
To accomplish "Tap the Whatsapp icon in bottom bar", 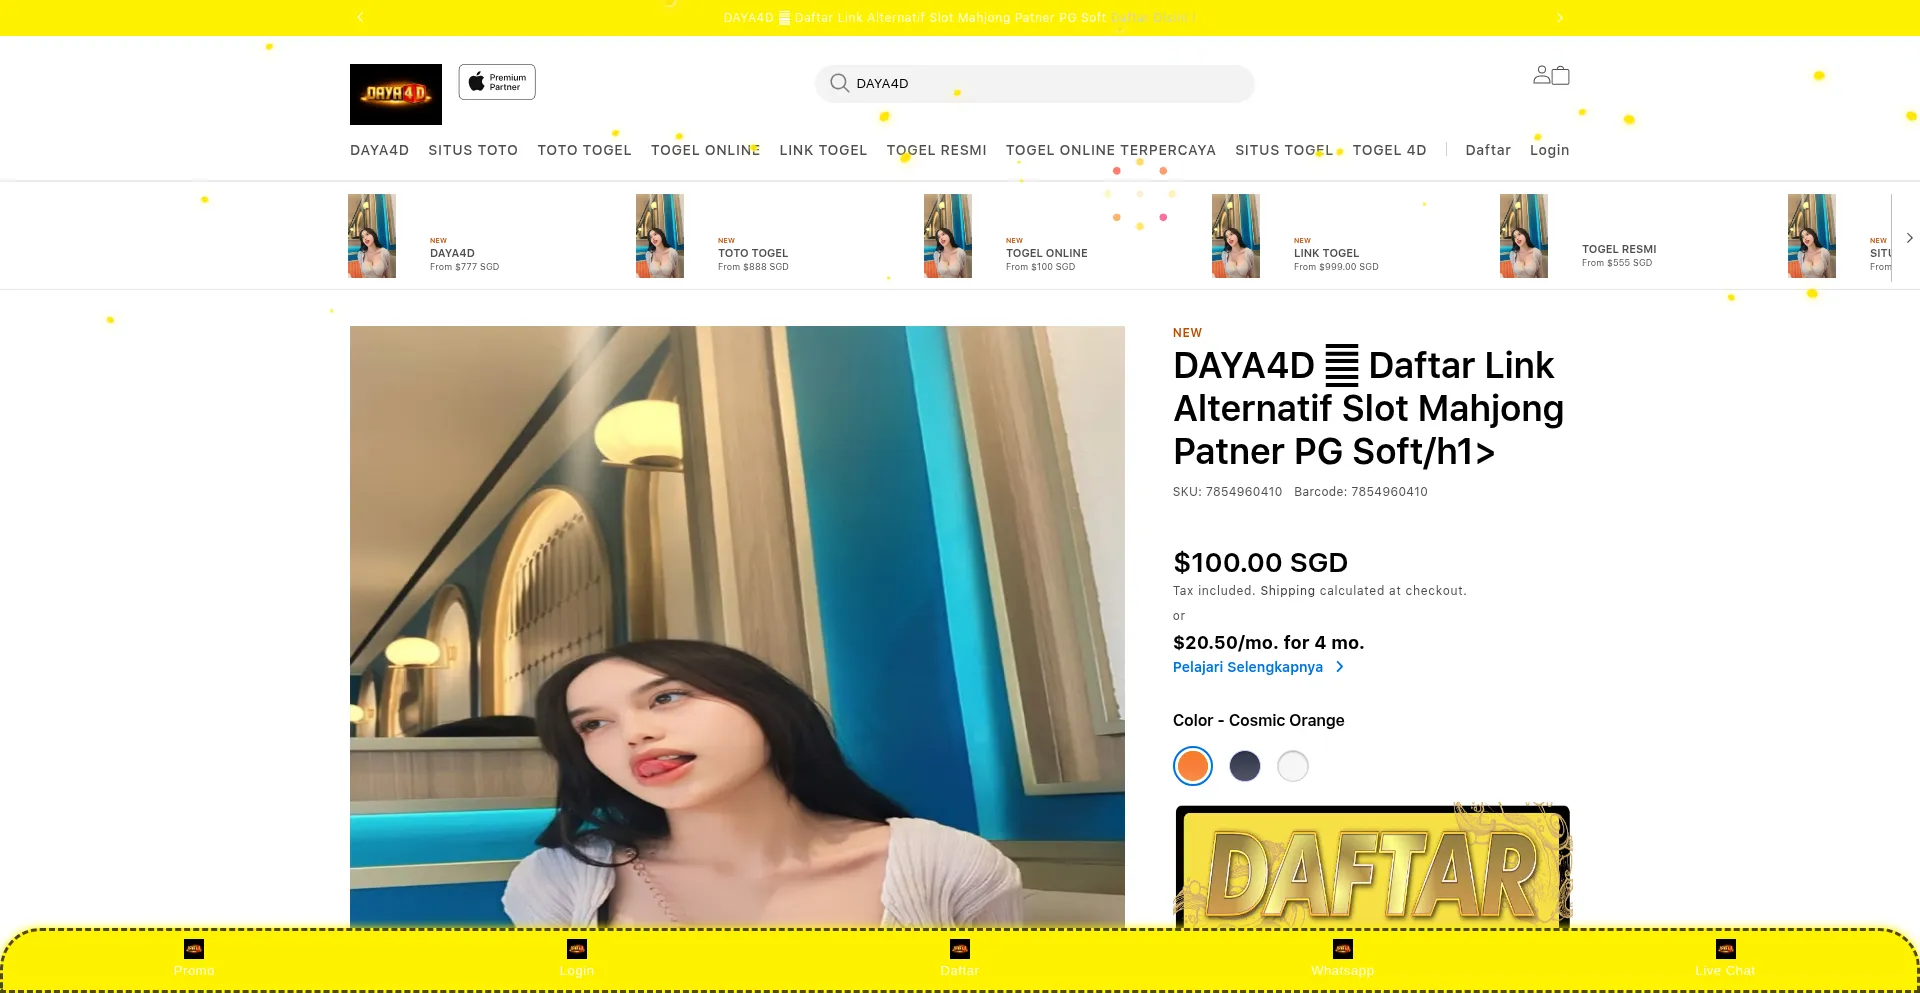I will [1343, 949].
